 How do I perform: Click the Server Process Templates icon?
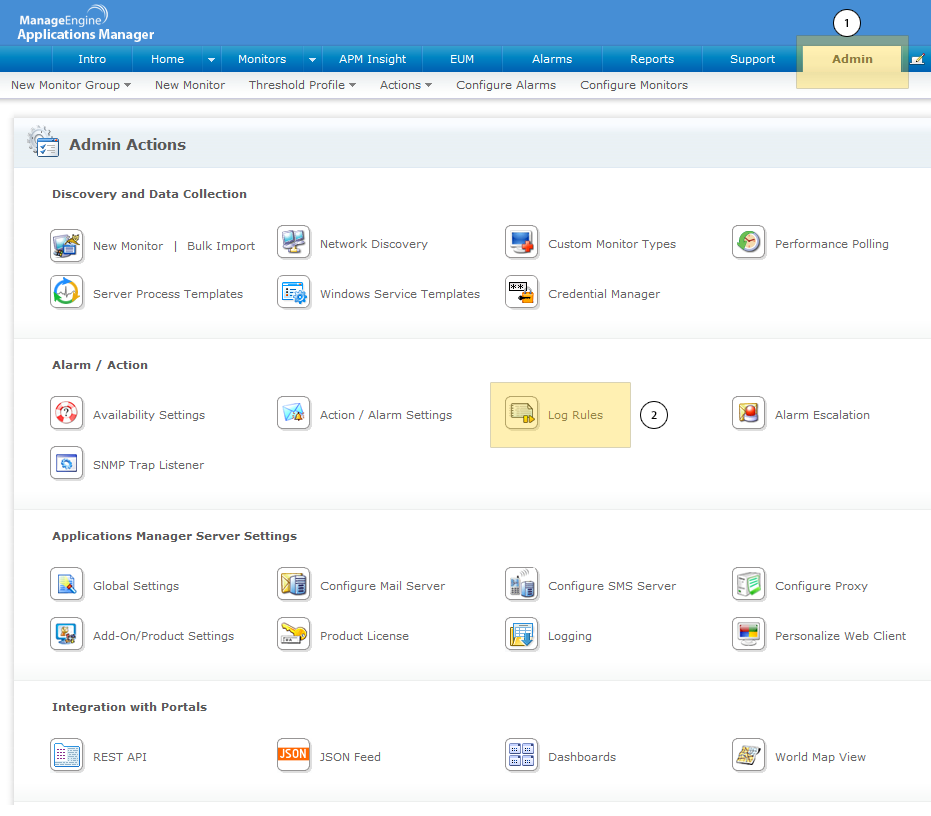[66, 293]
